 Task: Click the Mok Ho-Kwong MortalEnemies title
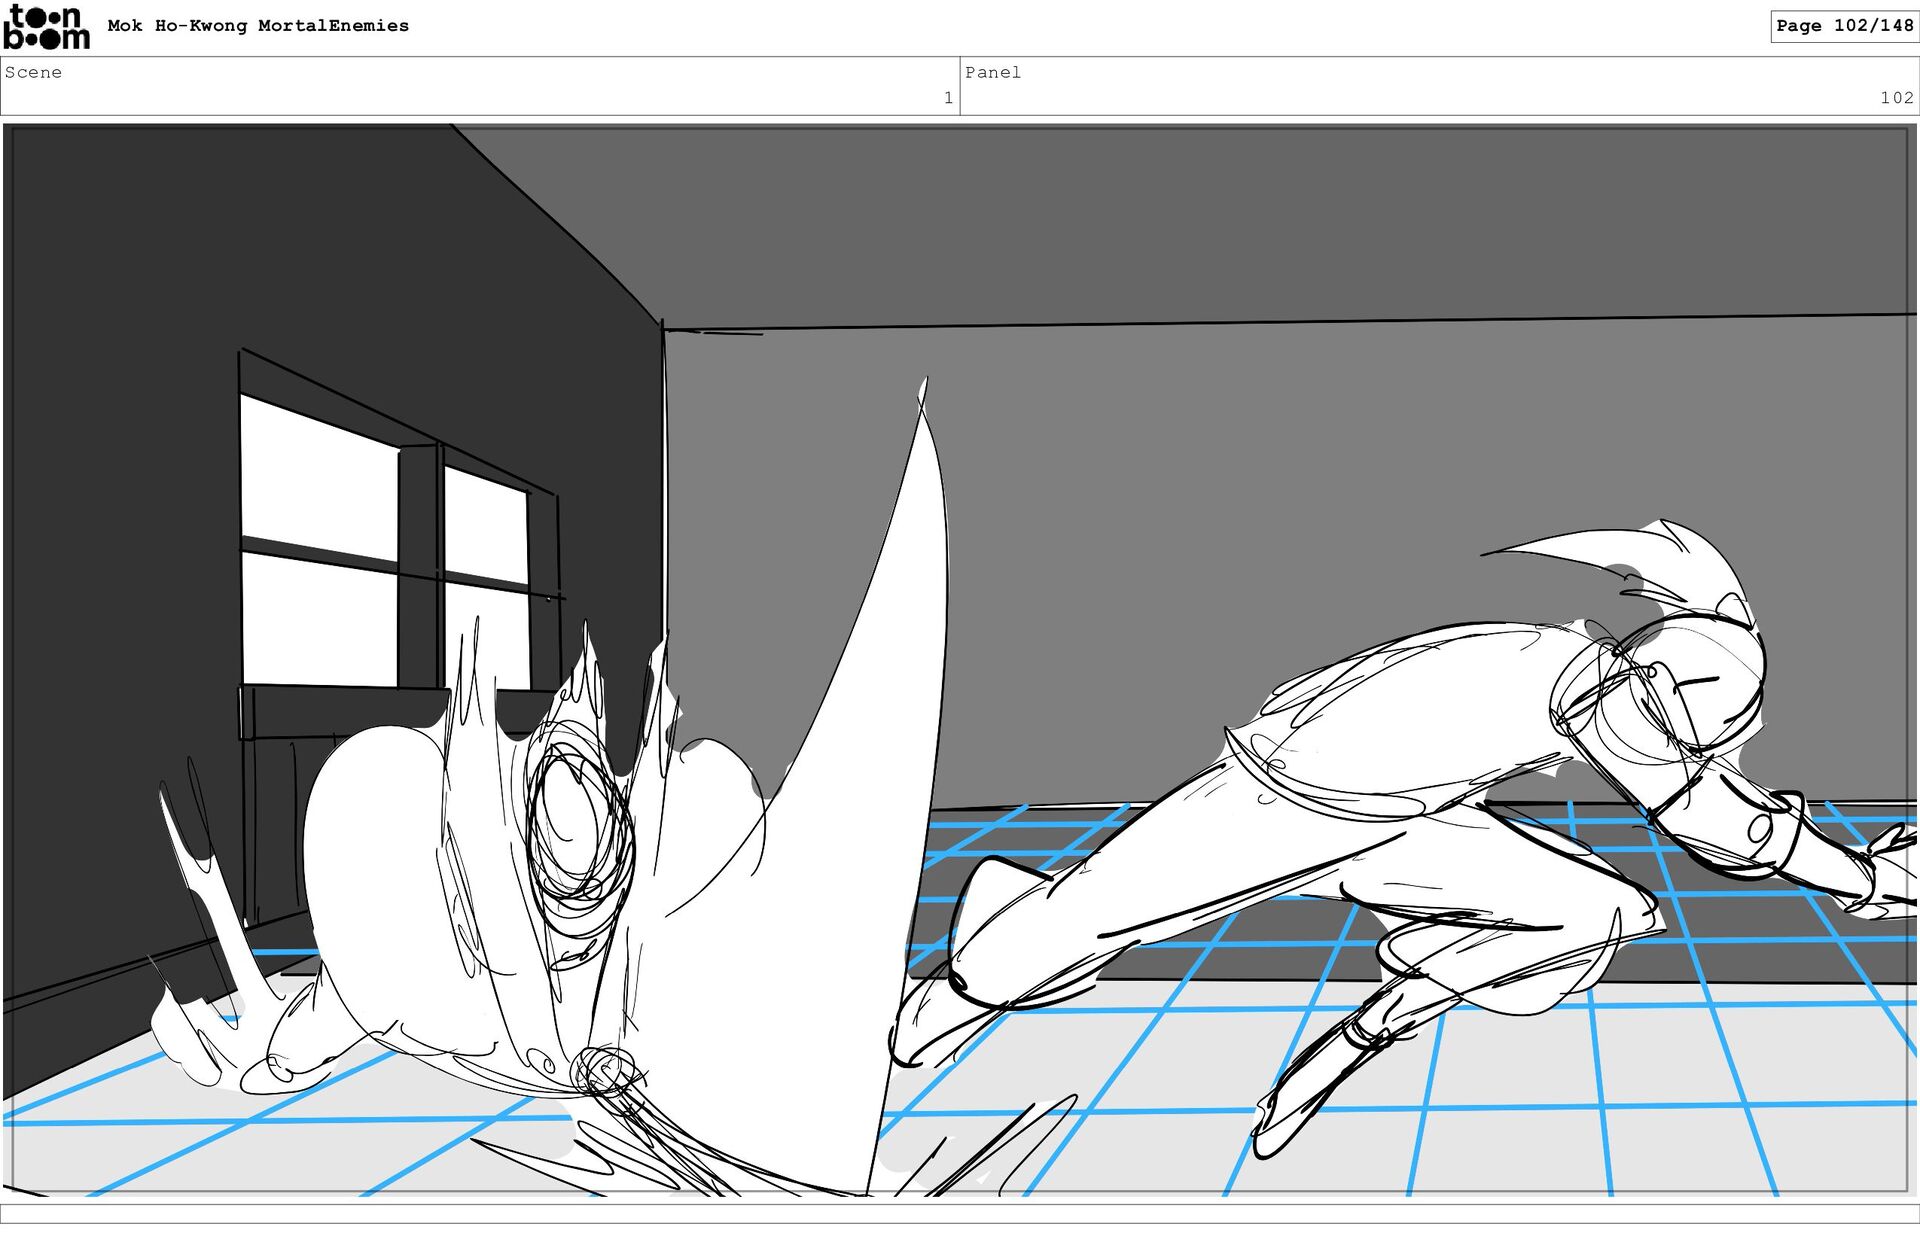pos(258,26)
